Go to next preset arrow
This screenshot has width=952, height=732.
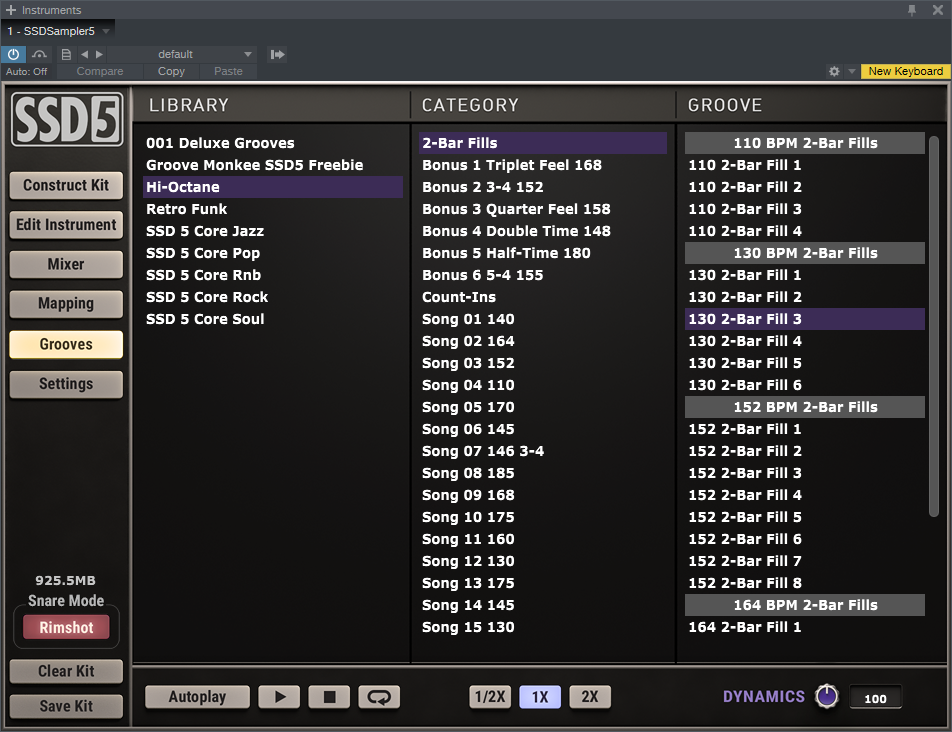click(99, 54)
